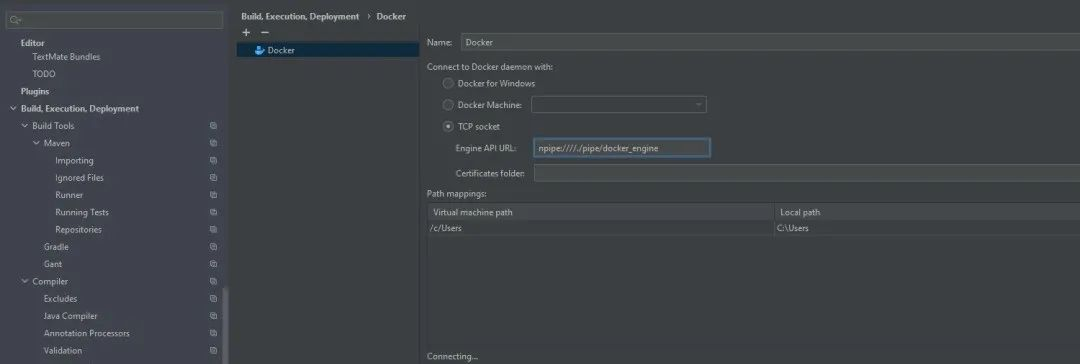The image size is (1080, 364).
Task: Open Annotation Processors settings
Action: 87,333
